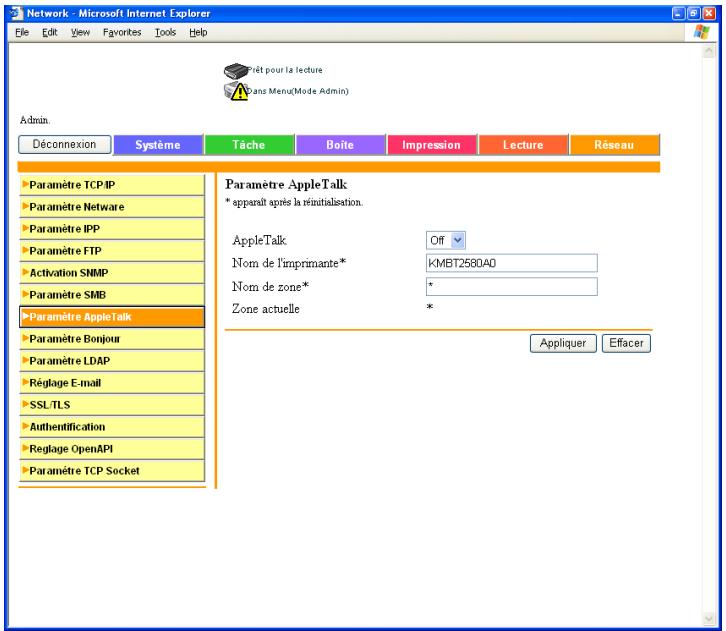Click the warning scanner status icon
The image size is (726, 631).
coord(236,91)
